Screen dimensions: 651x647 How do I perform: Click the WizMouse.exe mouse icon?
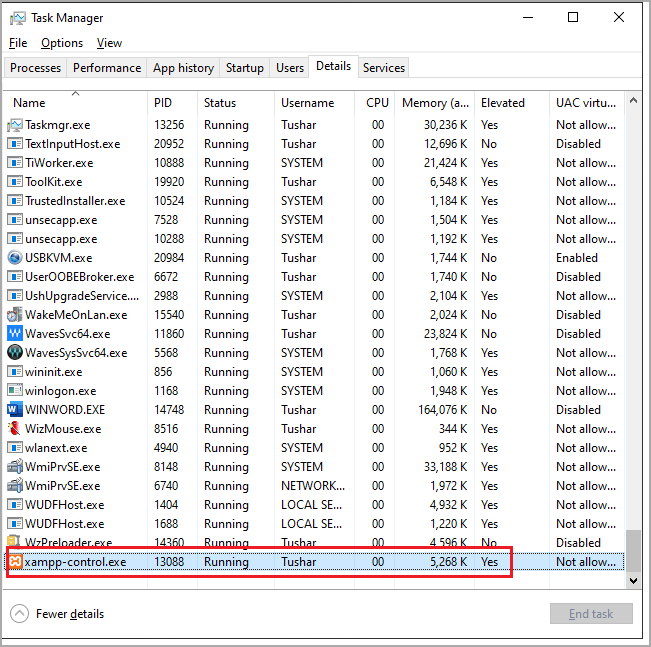[x=15, y=429]
